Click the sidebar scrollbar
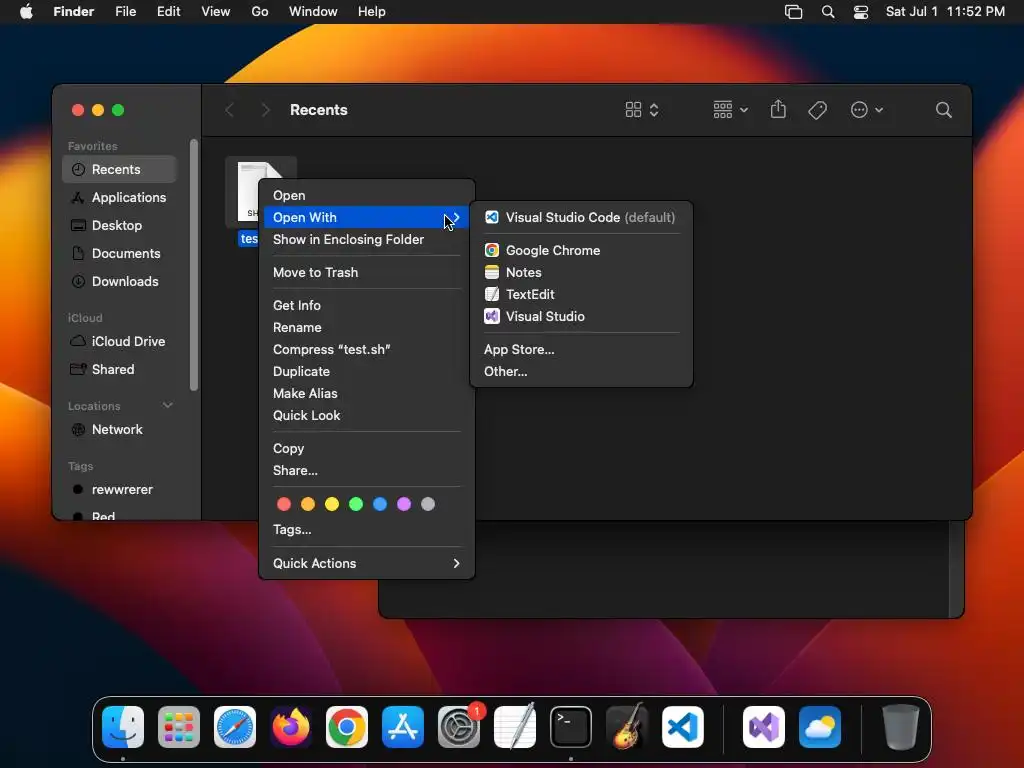The height and width of the screenshot is (768, 1024). coord(193,264)
